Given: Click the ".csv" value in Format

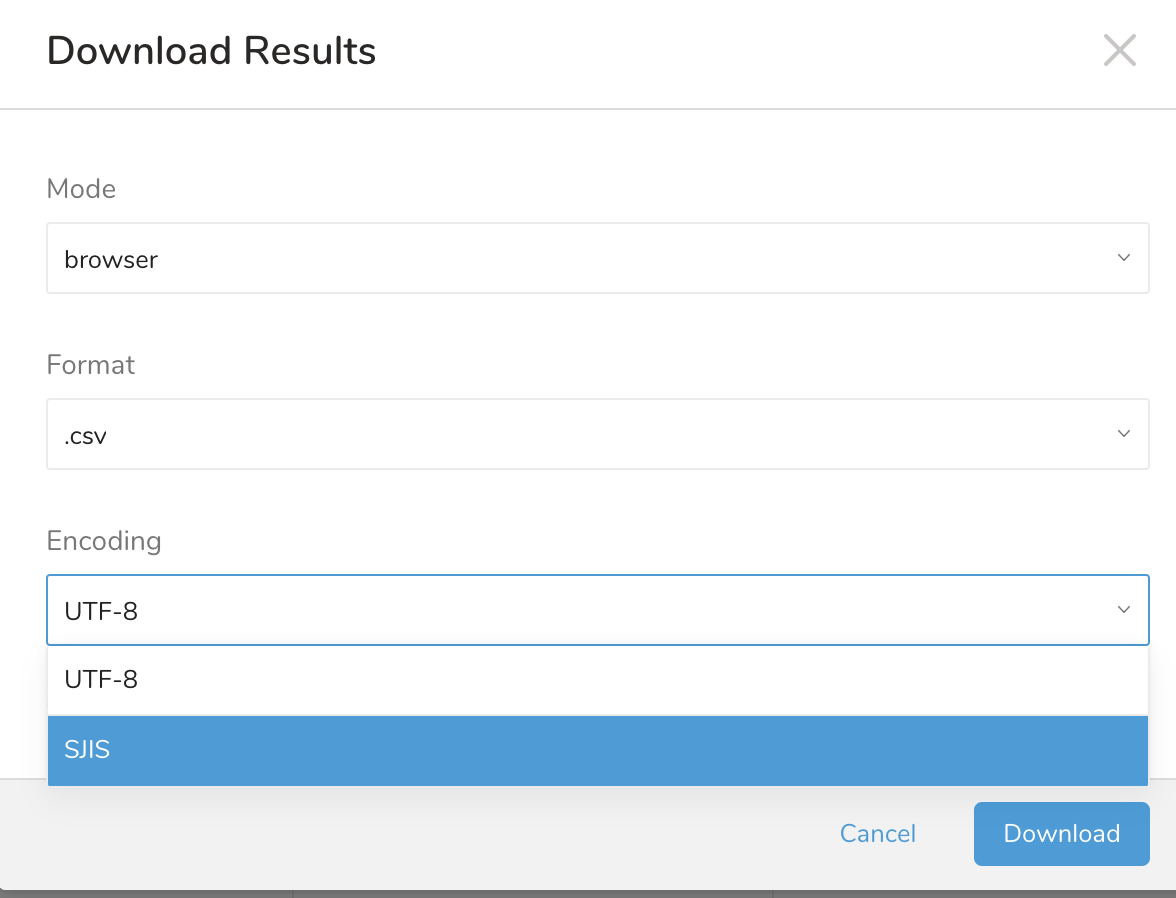Looking at the screenshot, I should click(86, 436).
